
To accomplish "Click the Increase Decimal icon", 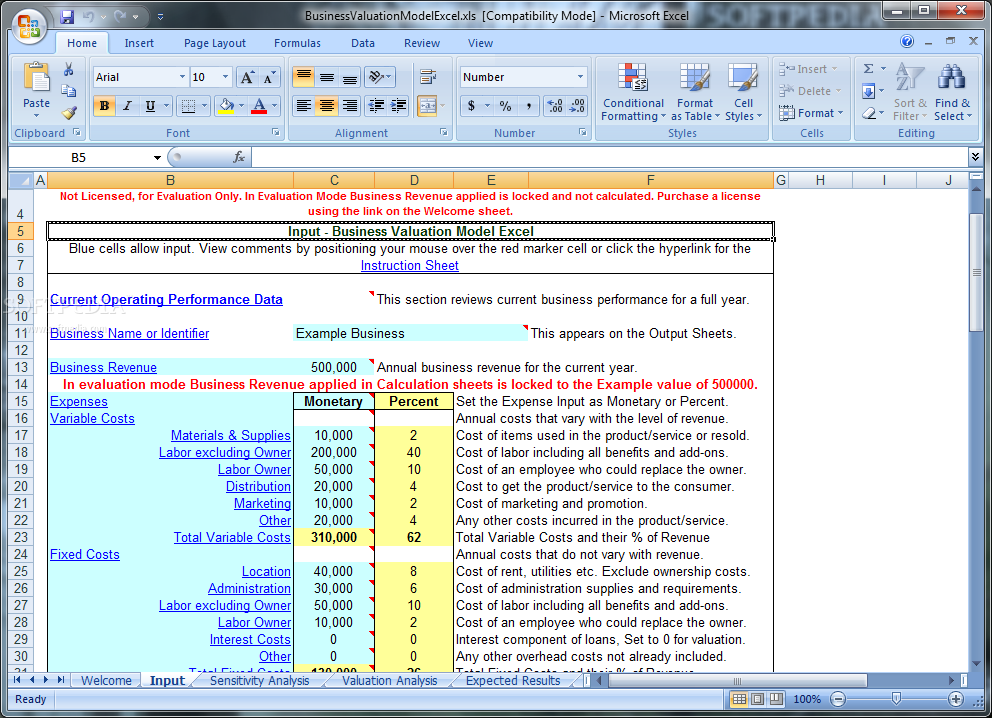I will click(554, 106).
